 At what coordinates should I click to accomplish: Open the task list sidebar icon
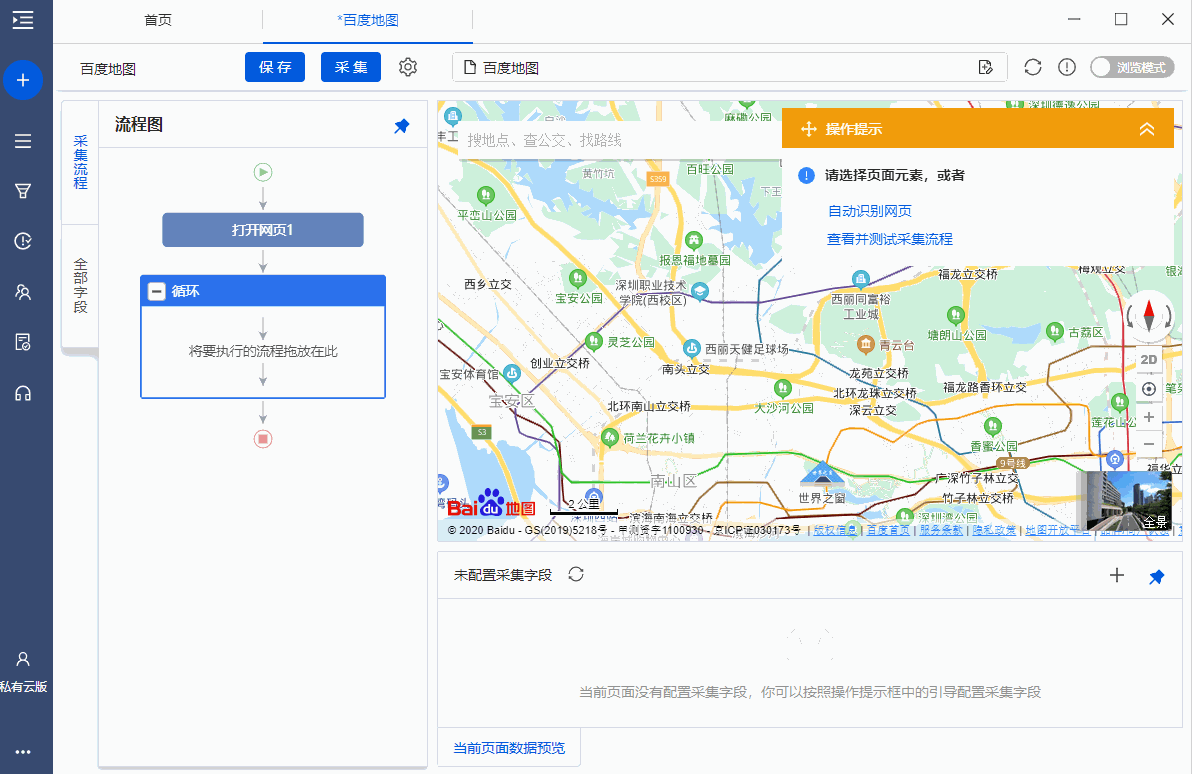tap(23, 141)
